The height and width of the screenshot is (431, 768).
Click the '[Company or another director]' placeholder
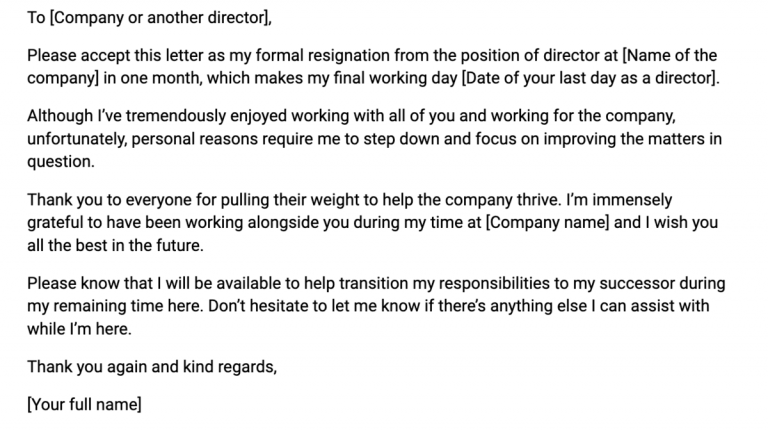[160, 18]
